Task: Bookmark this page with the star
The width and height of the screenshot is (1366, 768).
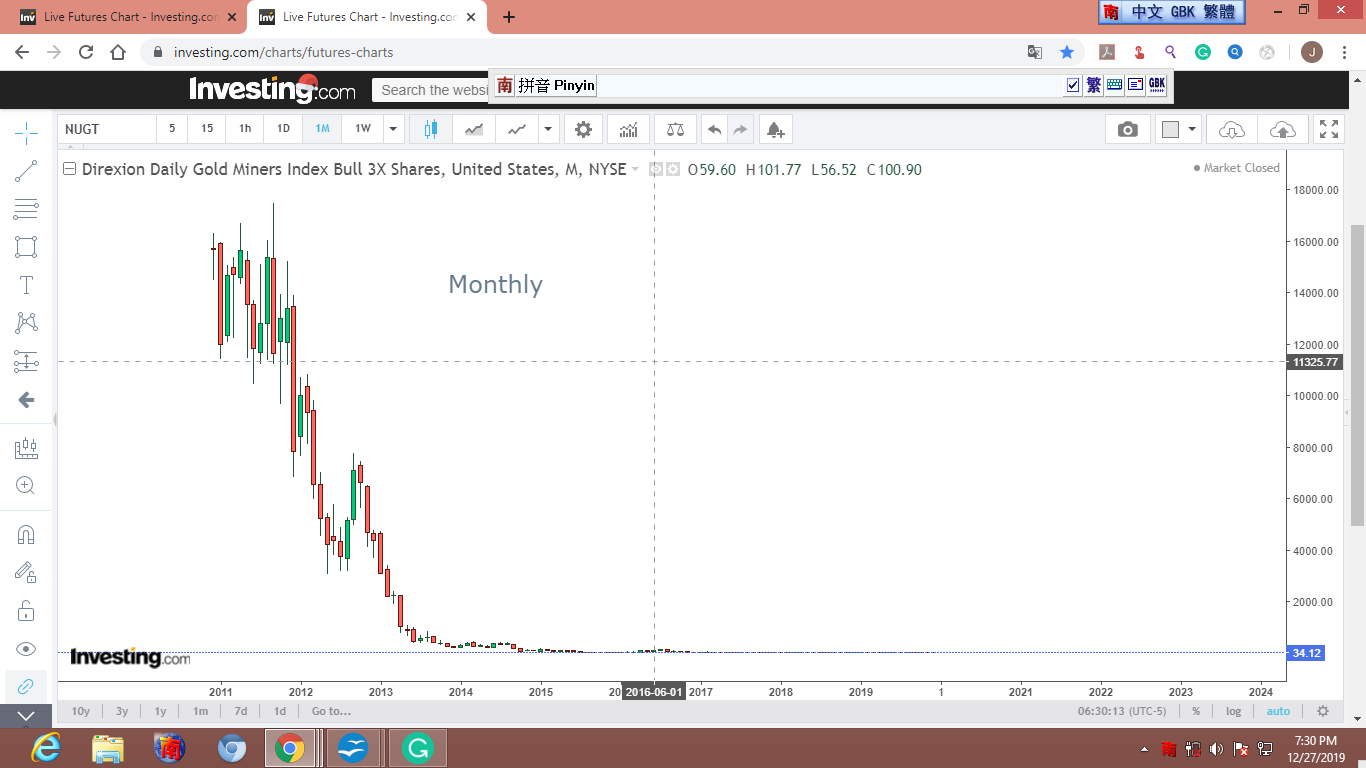Action: pyautogui.click(x=1067, y=52)
